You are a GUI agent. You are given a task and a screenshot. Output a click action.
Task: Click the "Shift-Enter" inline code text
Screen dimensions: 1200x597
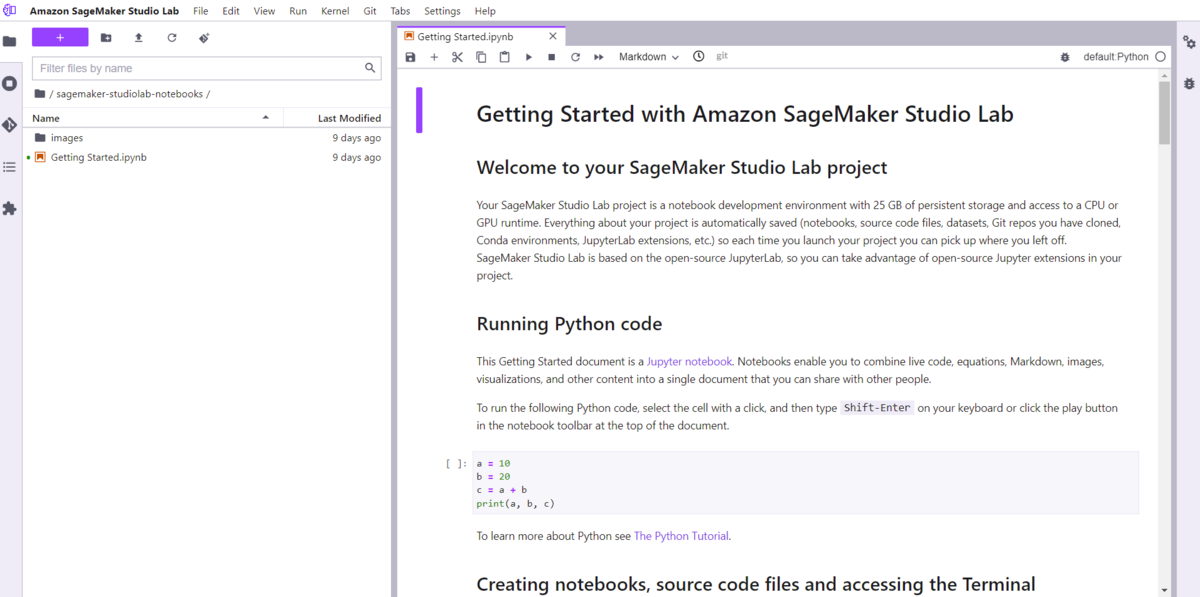877,408
